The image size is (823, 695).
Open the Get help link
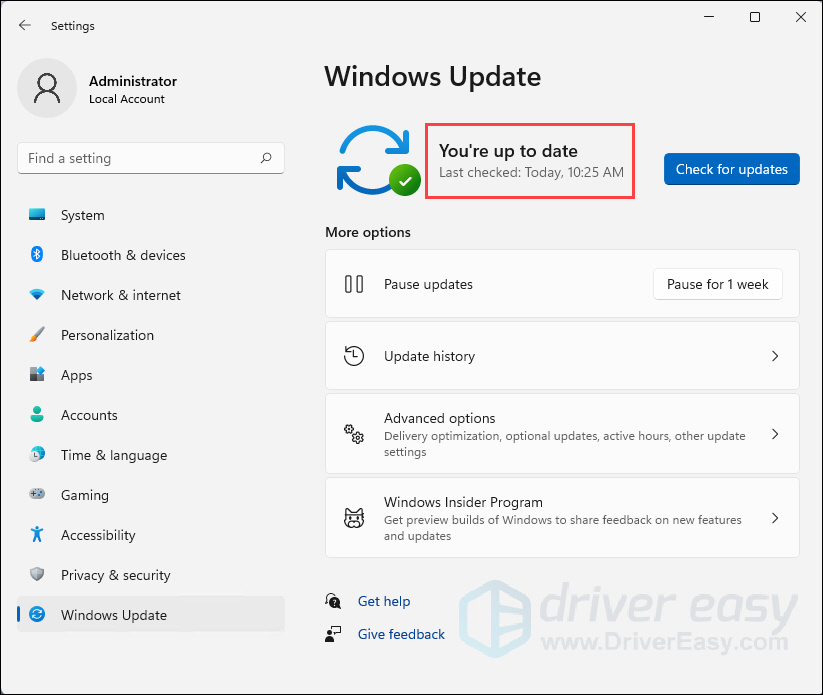384,601
